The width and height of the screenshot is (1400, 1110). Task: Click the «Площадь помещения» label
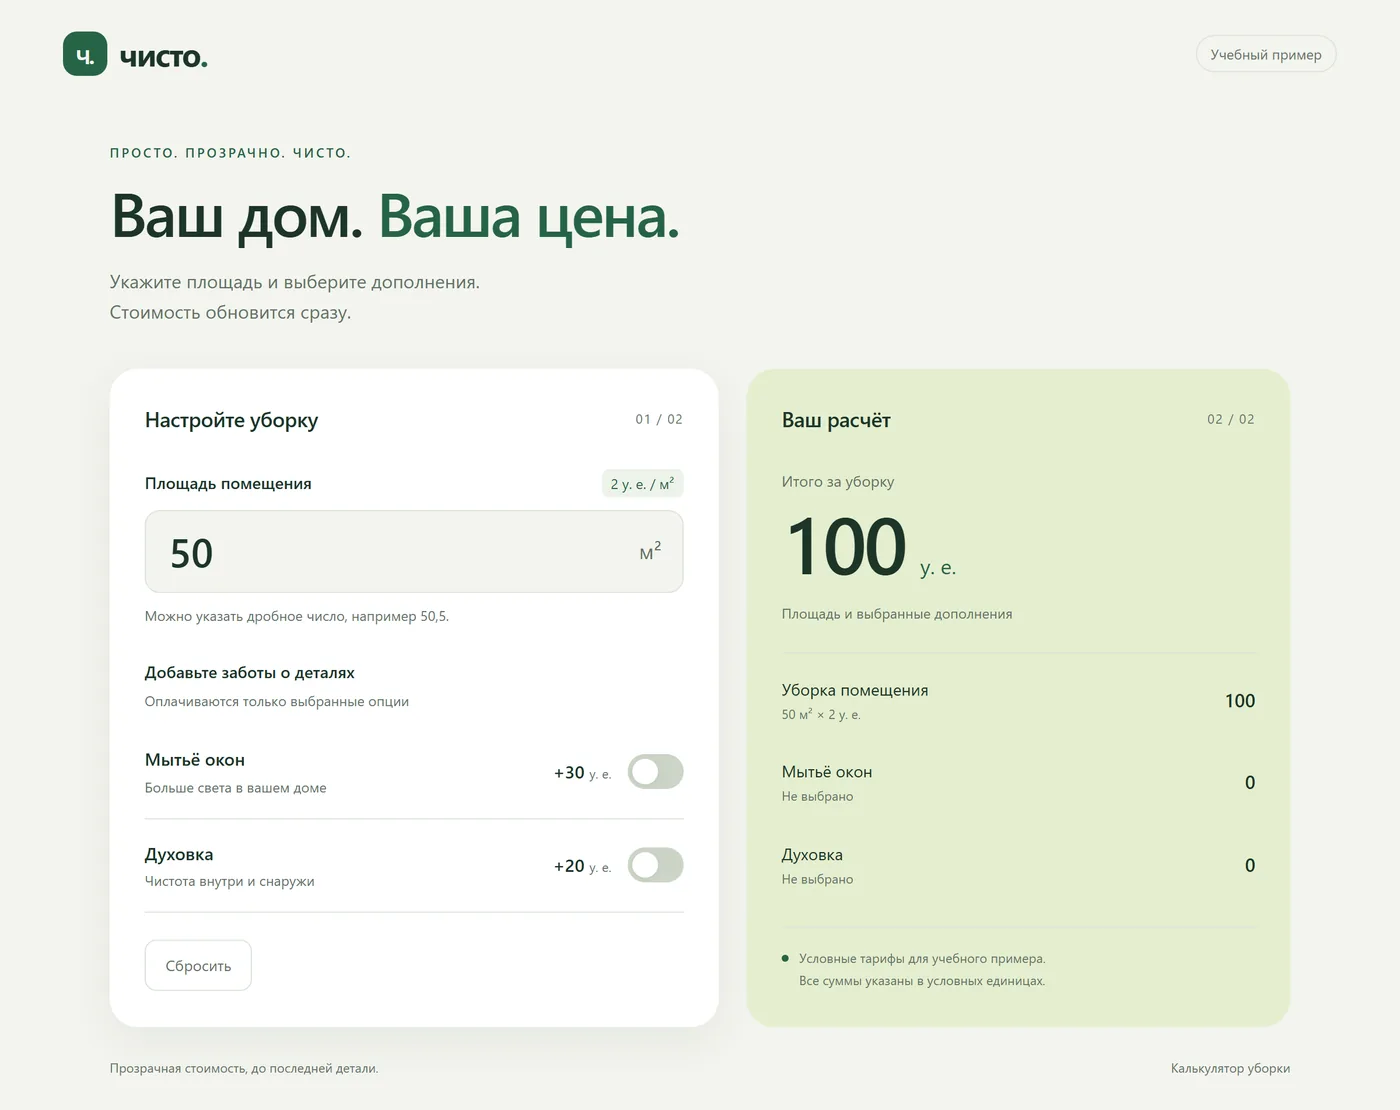click(228, 484)
